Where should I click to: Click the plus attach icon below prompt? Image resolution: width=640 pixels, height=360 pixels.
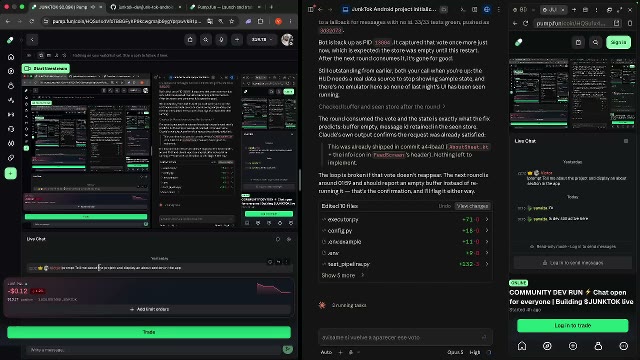tap(340, 352)
